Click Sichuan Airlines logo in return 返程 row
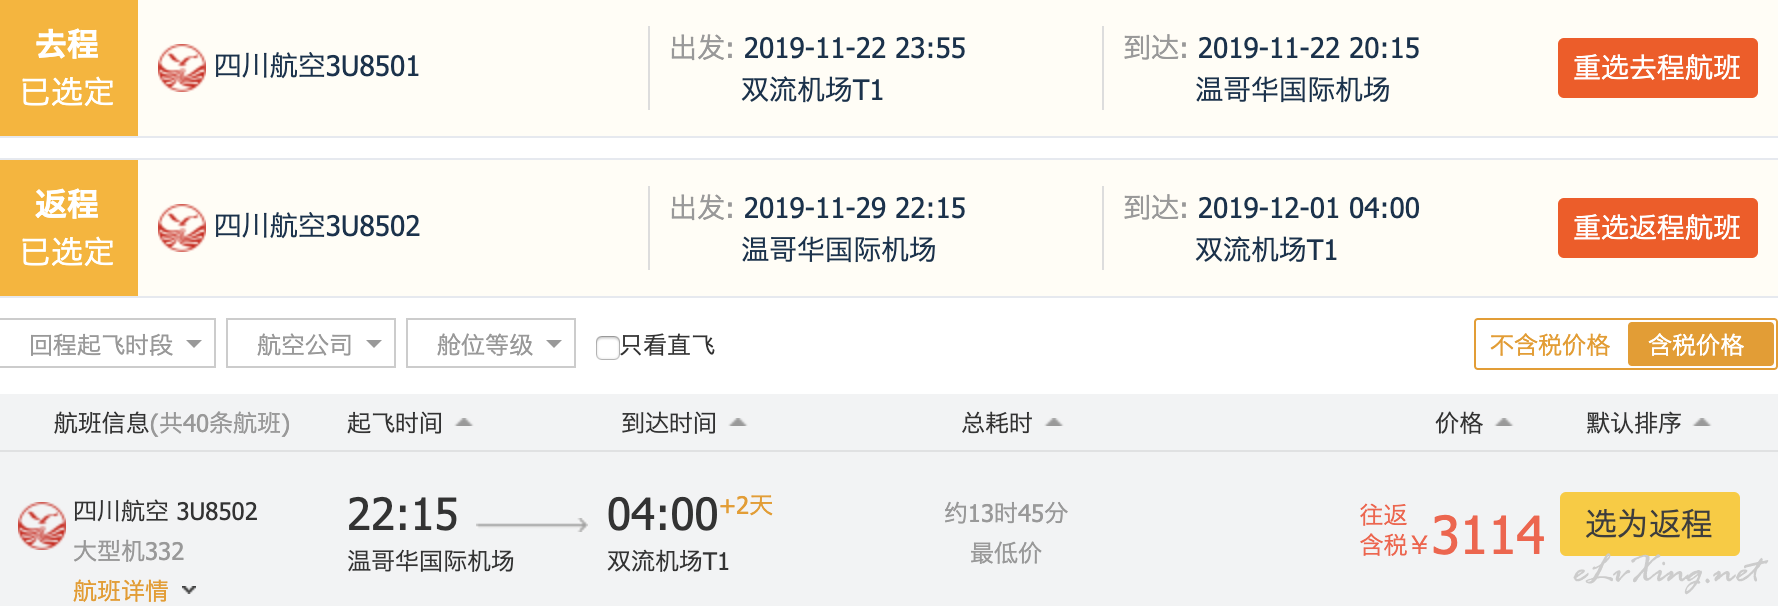 coord(182,228)
